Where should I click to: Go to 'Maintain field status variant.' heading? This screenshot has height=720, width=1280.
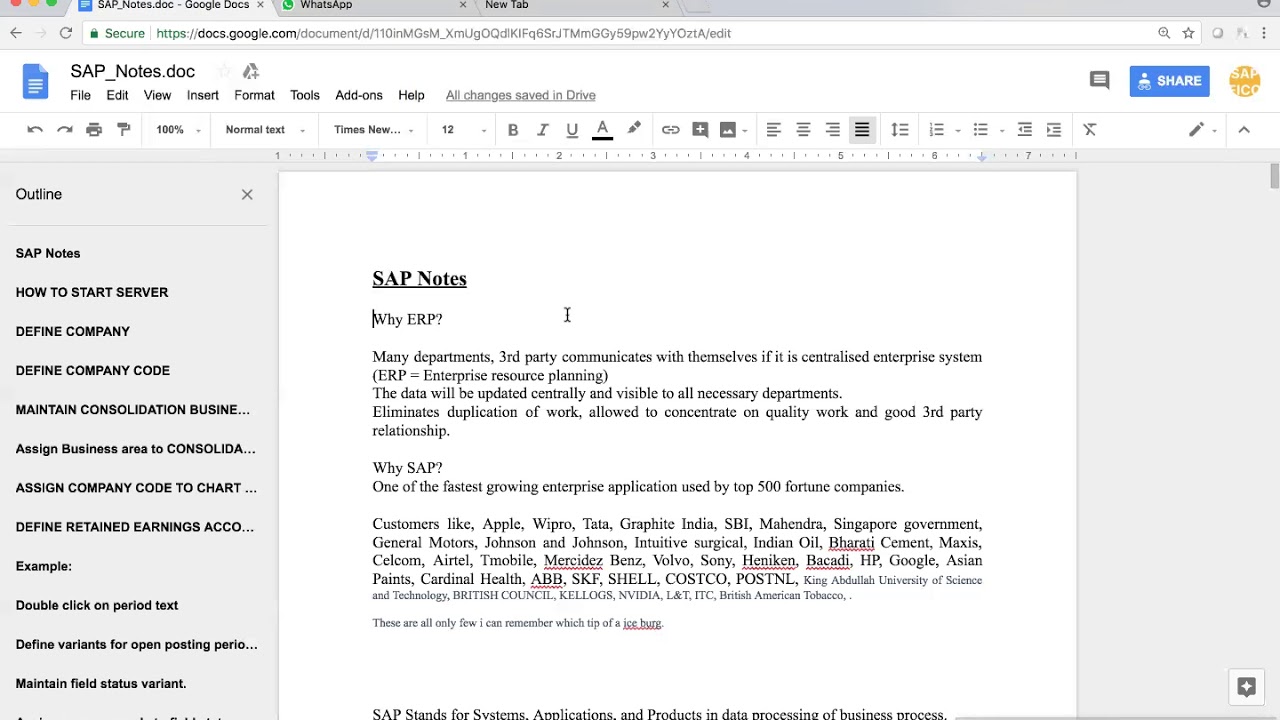tap(101, 683)
